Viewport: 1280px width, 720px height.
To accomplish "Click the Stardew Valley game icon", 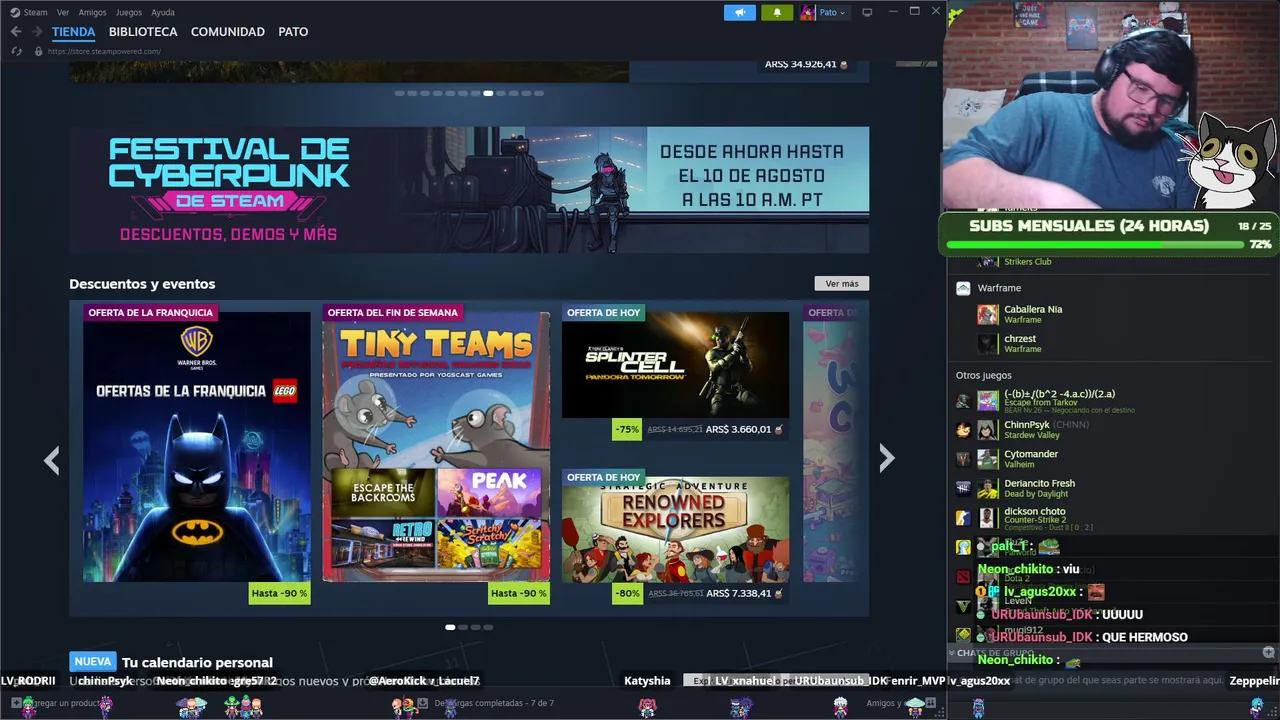I will (963, 430).
